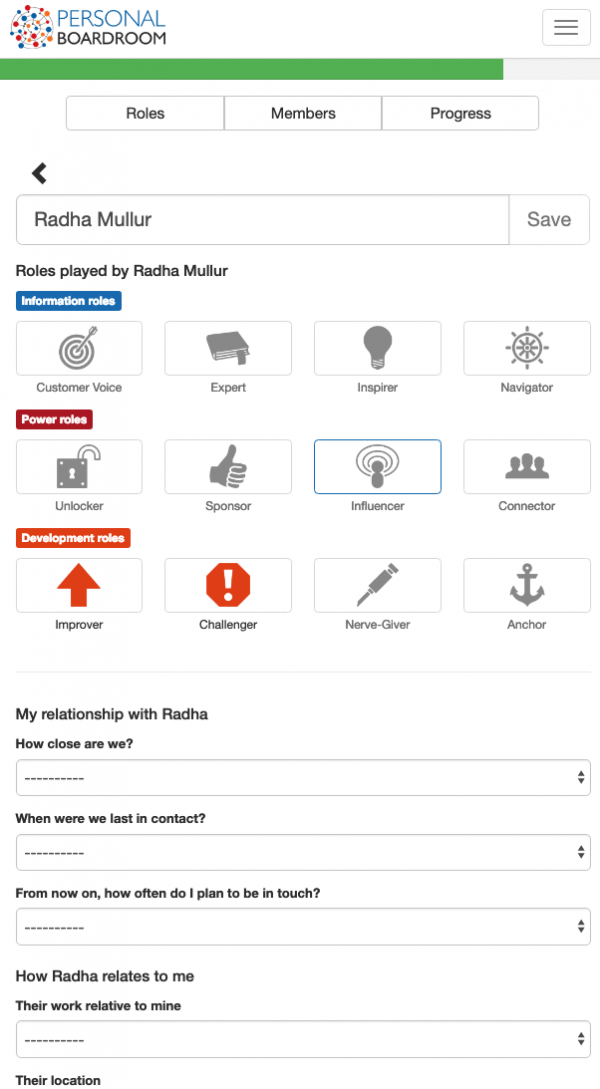Toggle the Expert books role
600x1089 pixels.
[228, 349]
